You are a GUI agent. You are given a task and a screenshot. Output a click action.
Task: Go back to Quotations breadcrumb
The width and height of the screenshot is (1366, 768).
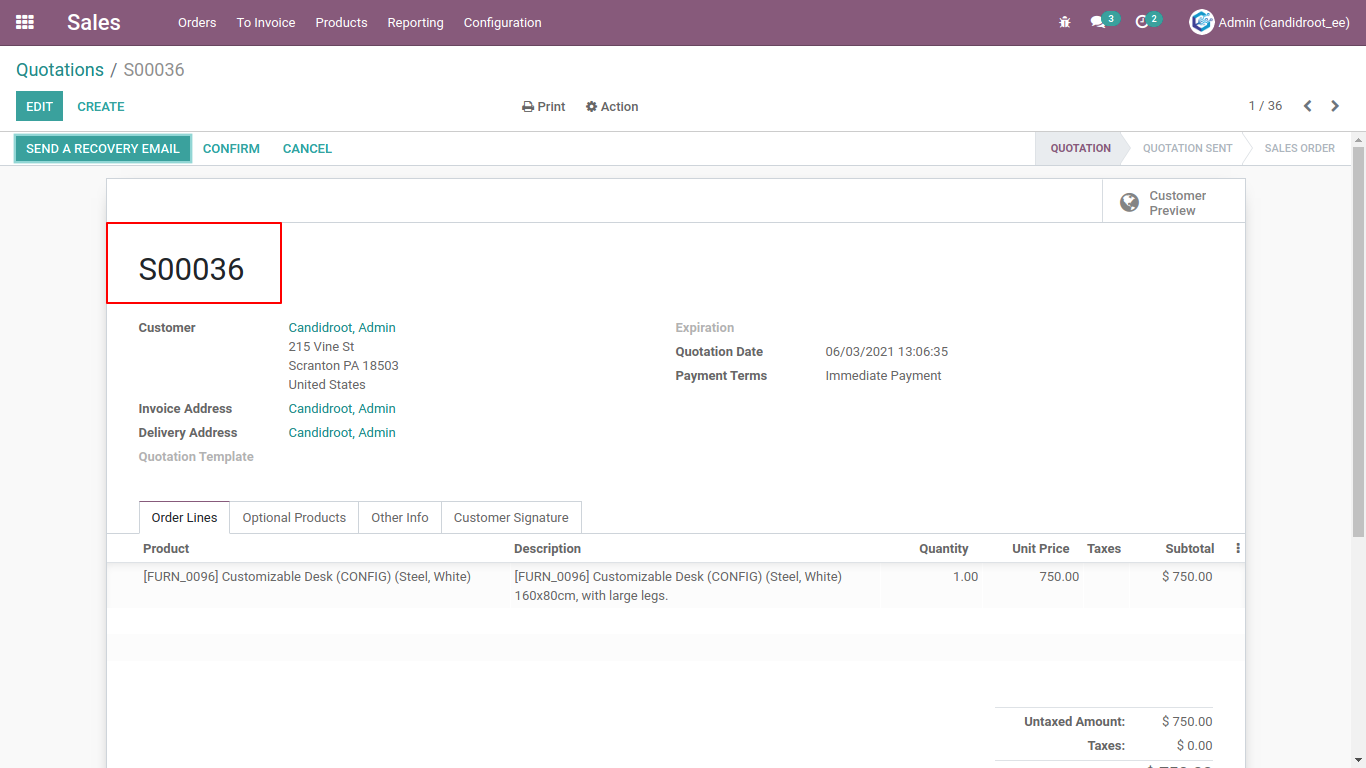coord(60,70)
